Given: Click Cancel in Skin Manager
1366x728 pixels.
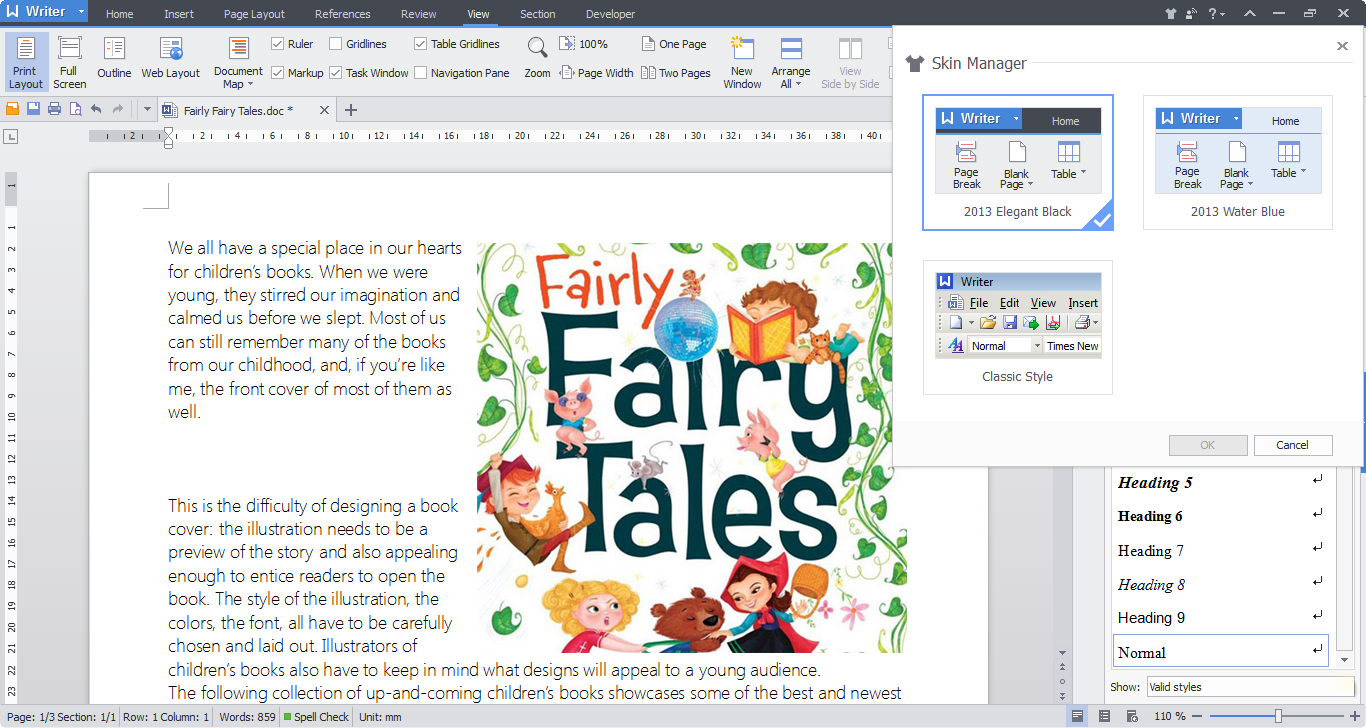Looking at the screenshot, I should (x=1292, y=445).
